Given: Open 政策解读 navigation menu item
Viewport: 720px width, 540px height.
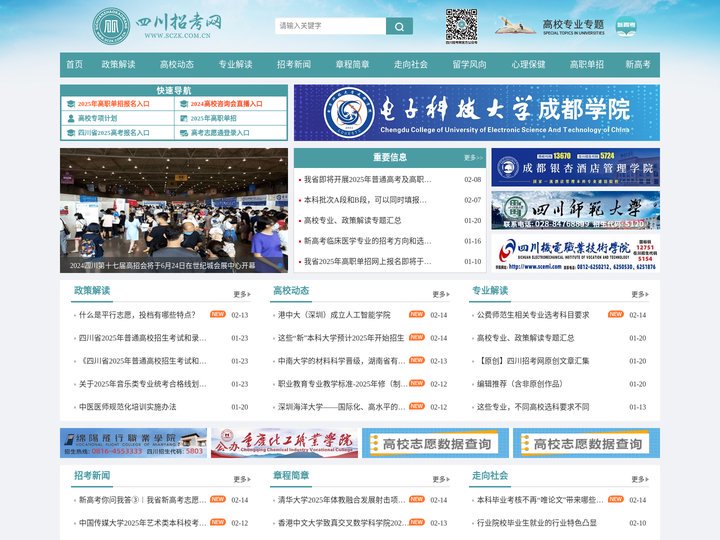Looking at the screenshot, I should pyautogui.click(x=118, y=64).
